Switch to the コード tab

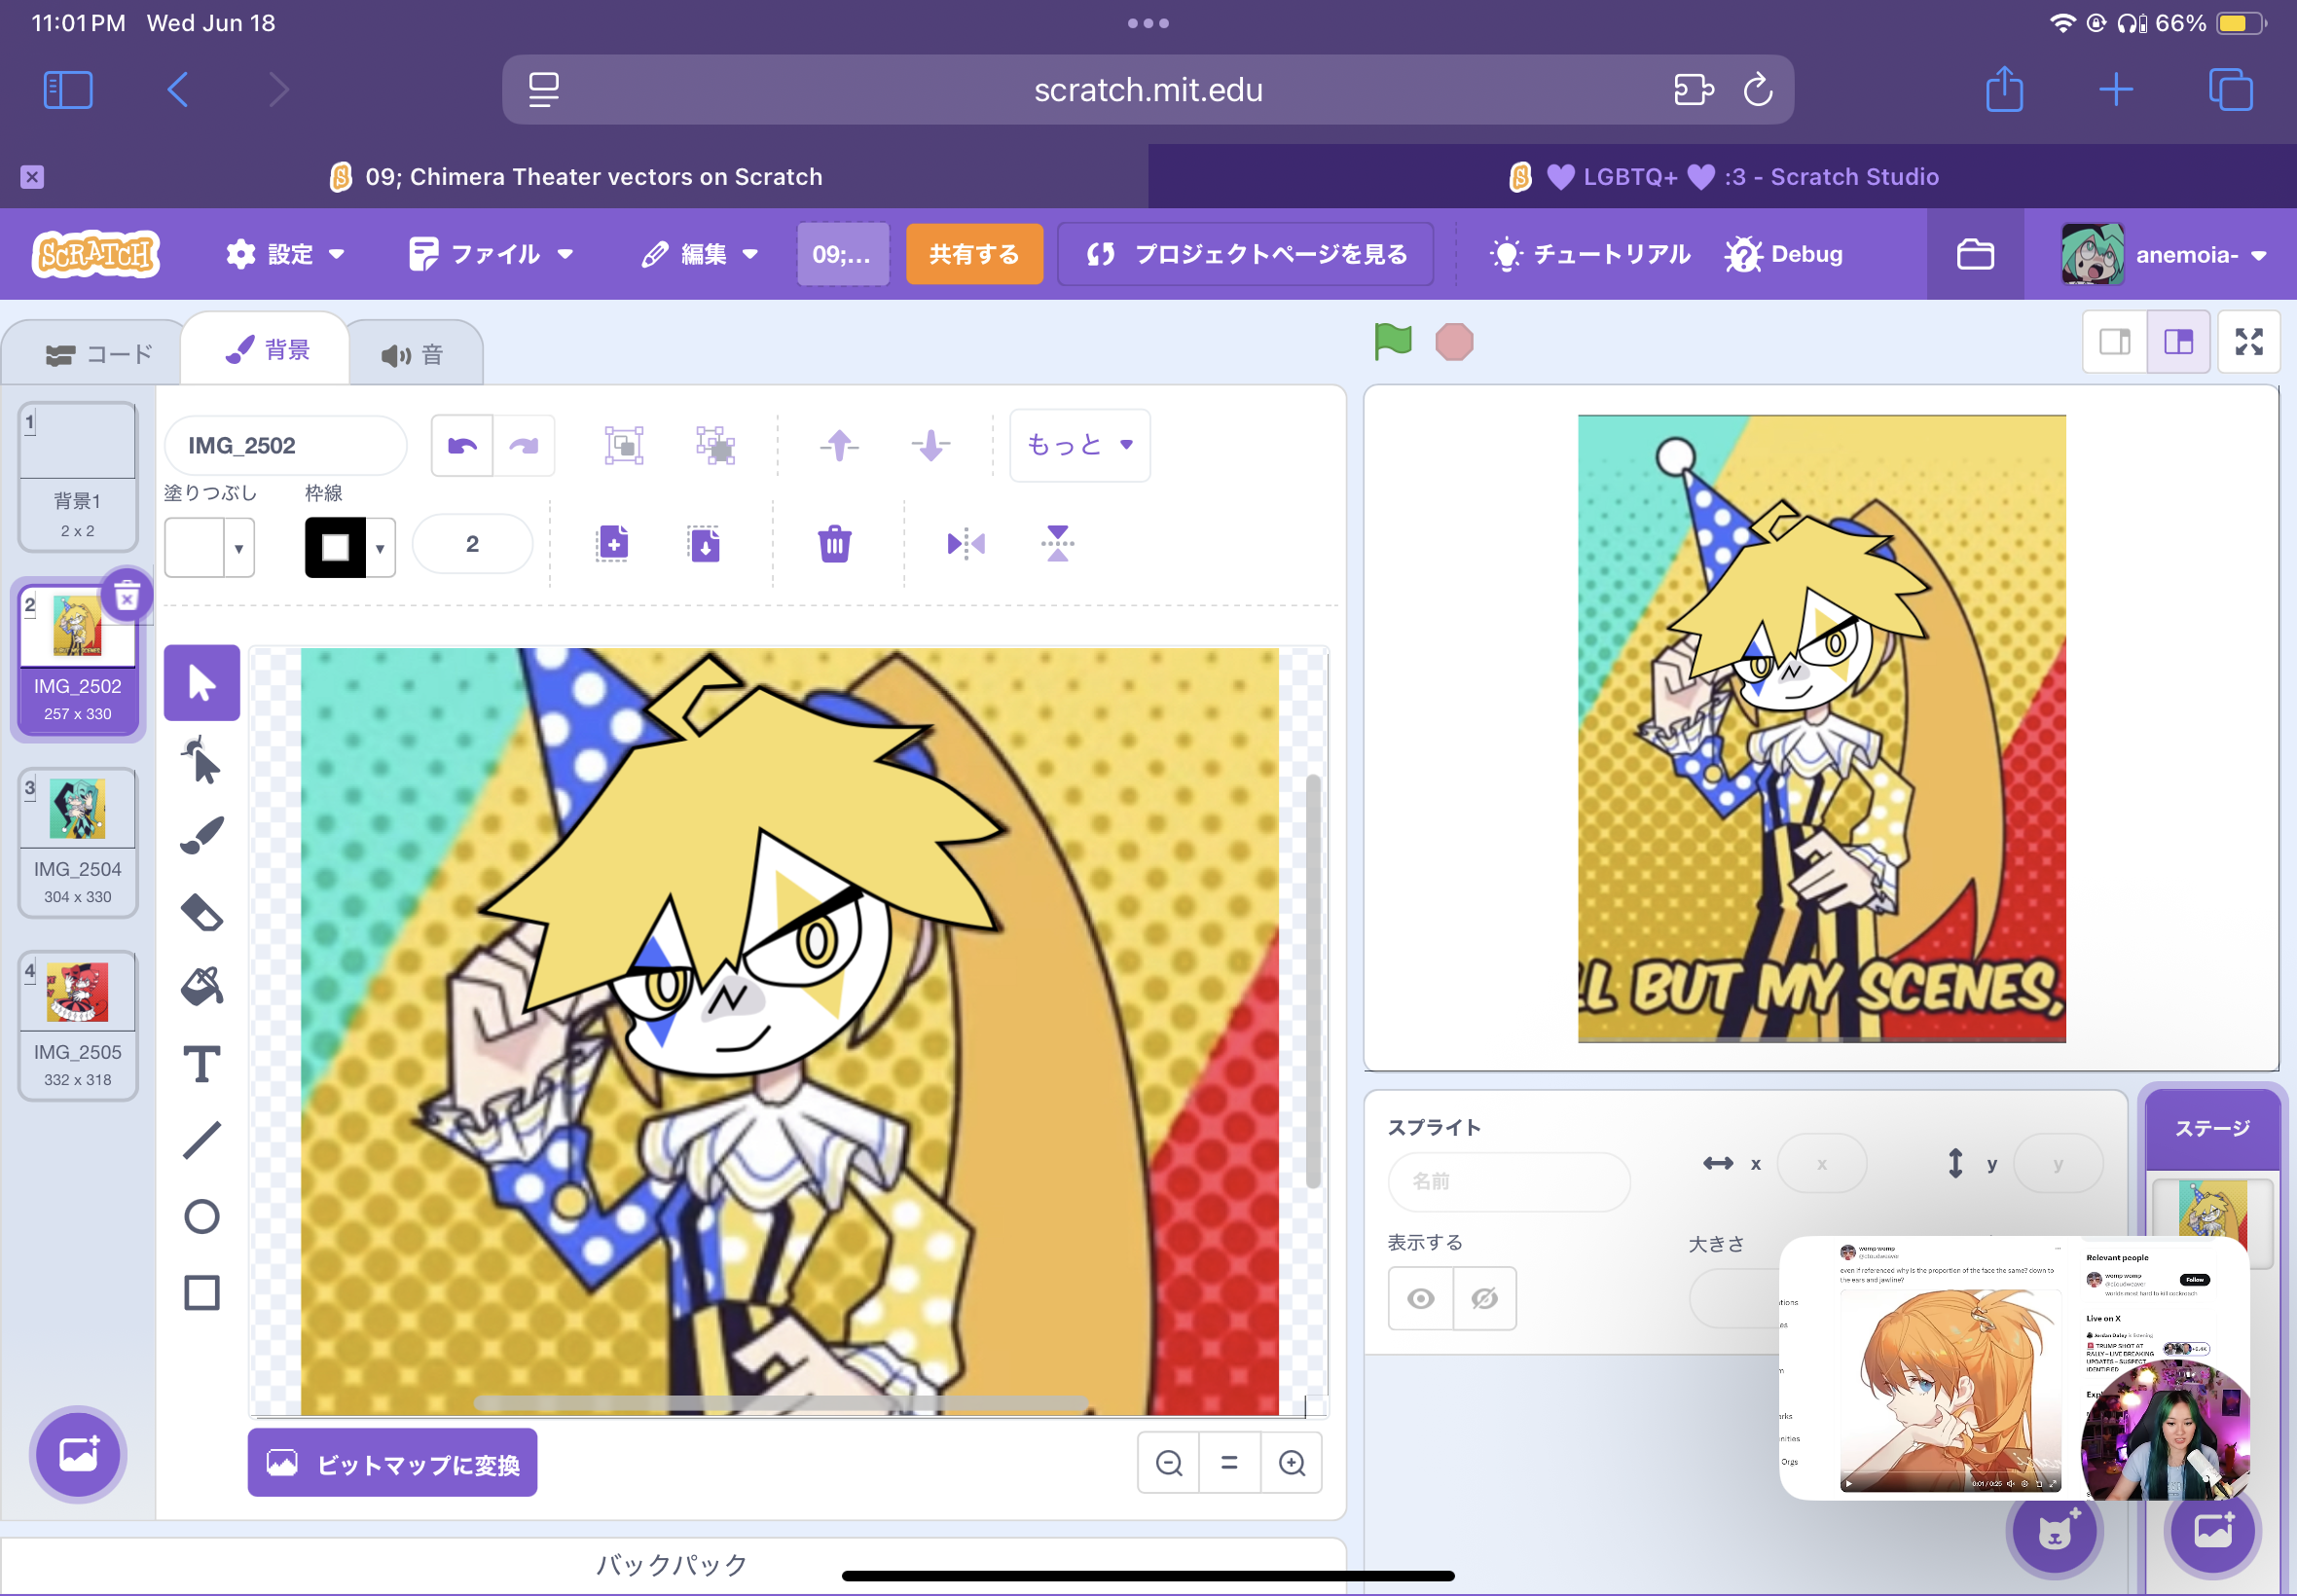coord(98,354)
